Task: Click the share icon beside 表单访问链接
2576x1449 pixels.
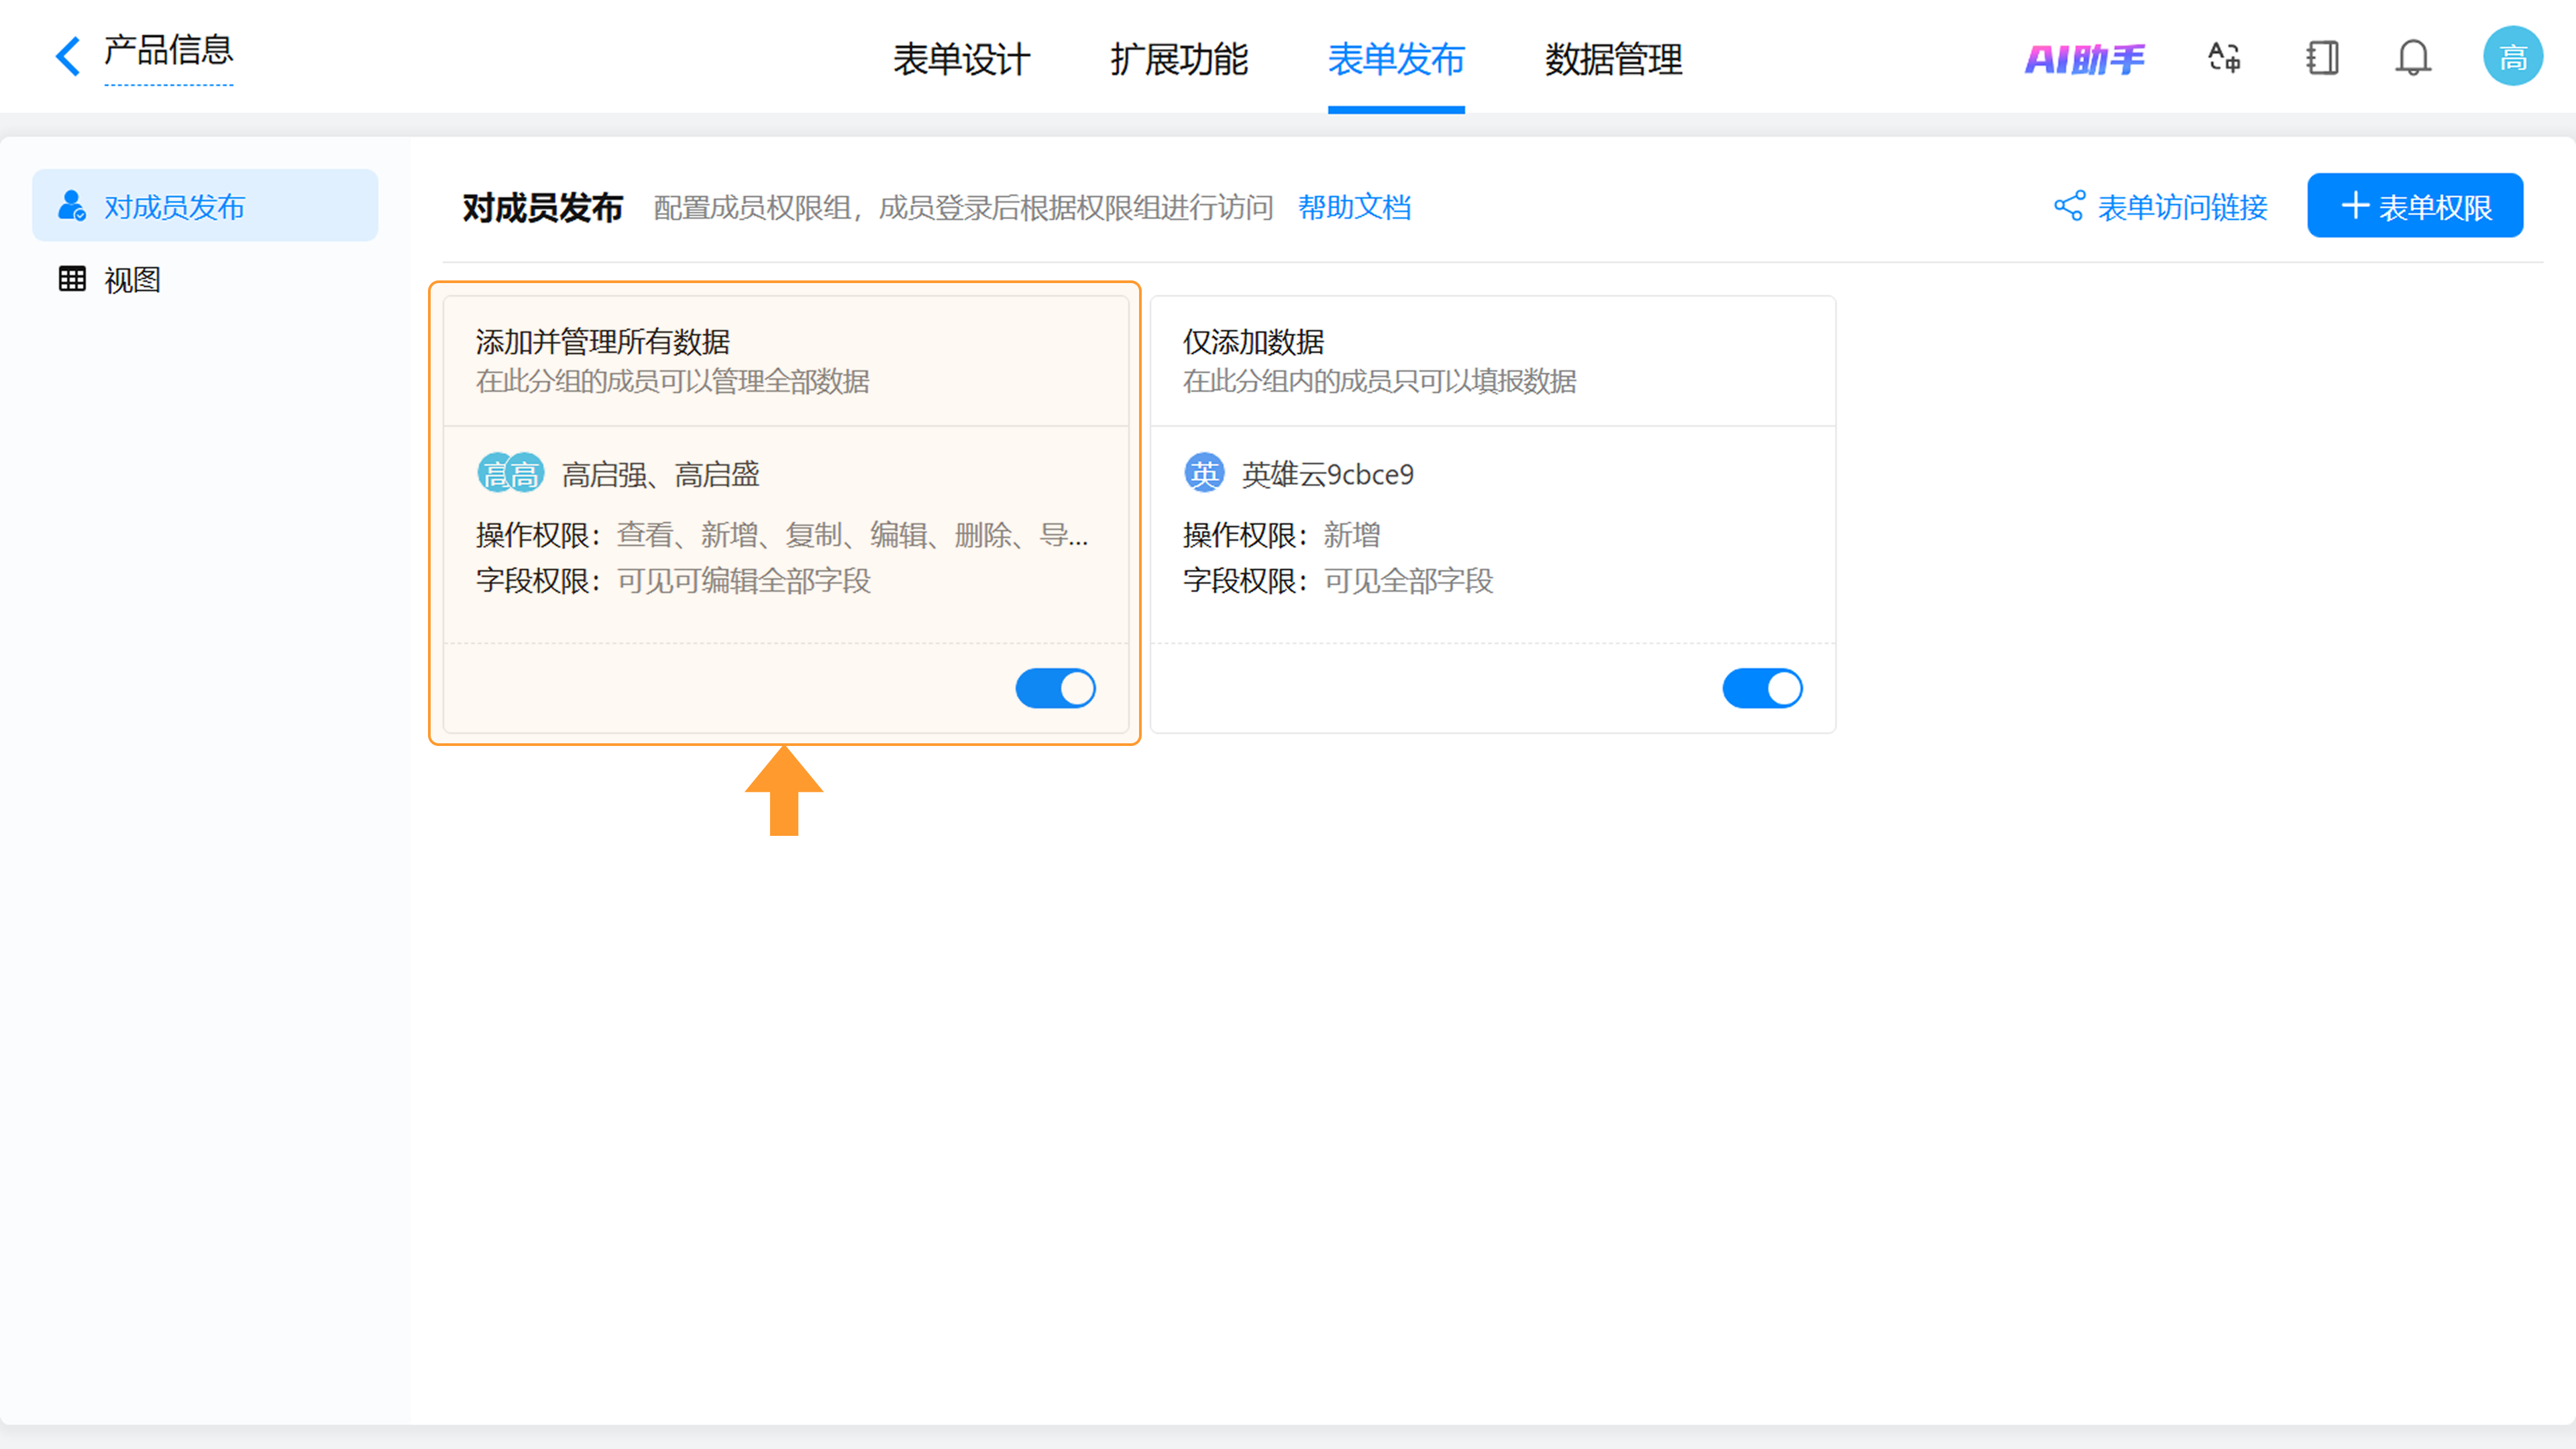Action: pyautogui.click(x=2069, y=206)
